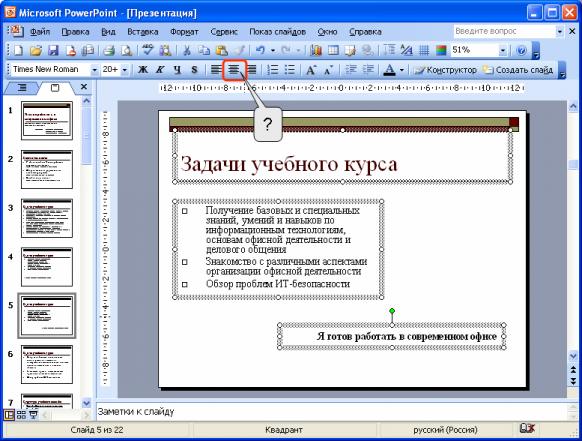Click the slide title Задачи учебного курса
Viewport: 582px width, 441px height.
pos(289,163)
